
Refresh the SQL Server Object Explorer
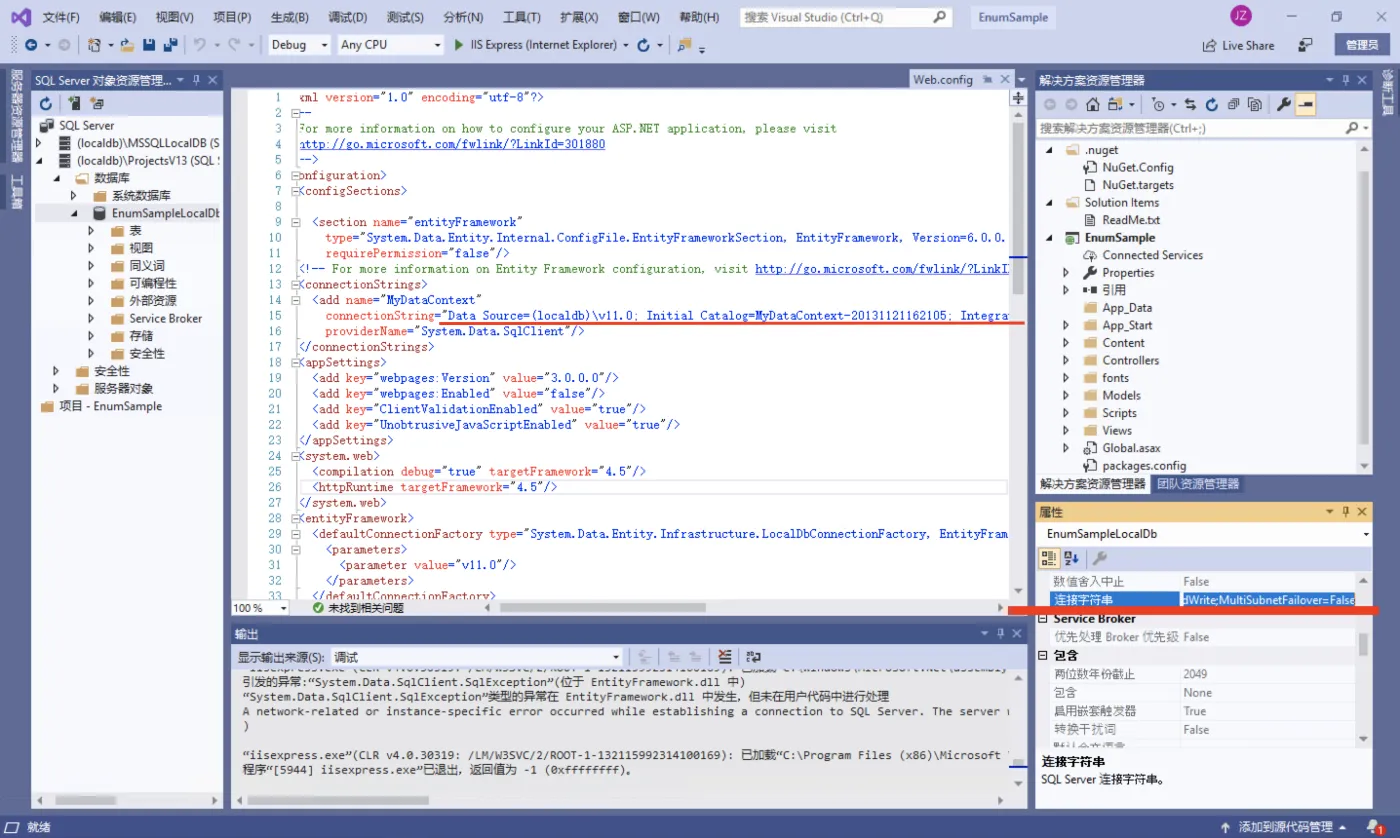tap(46, 103)
